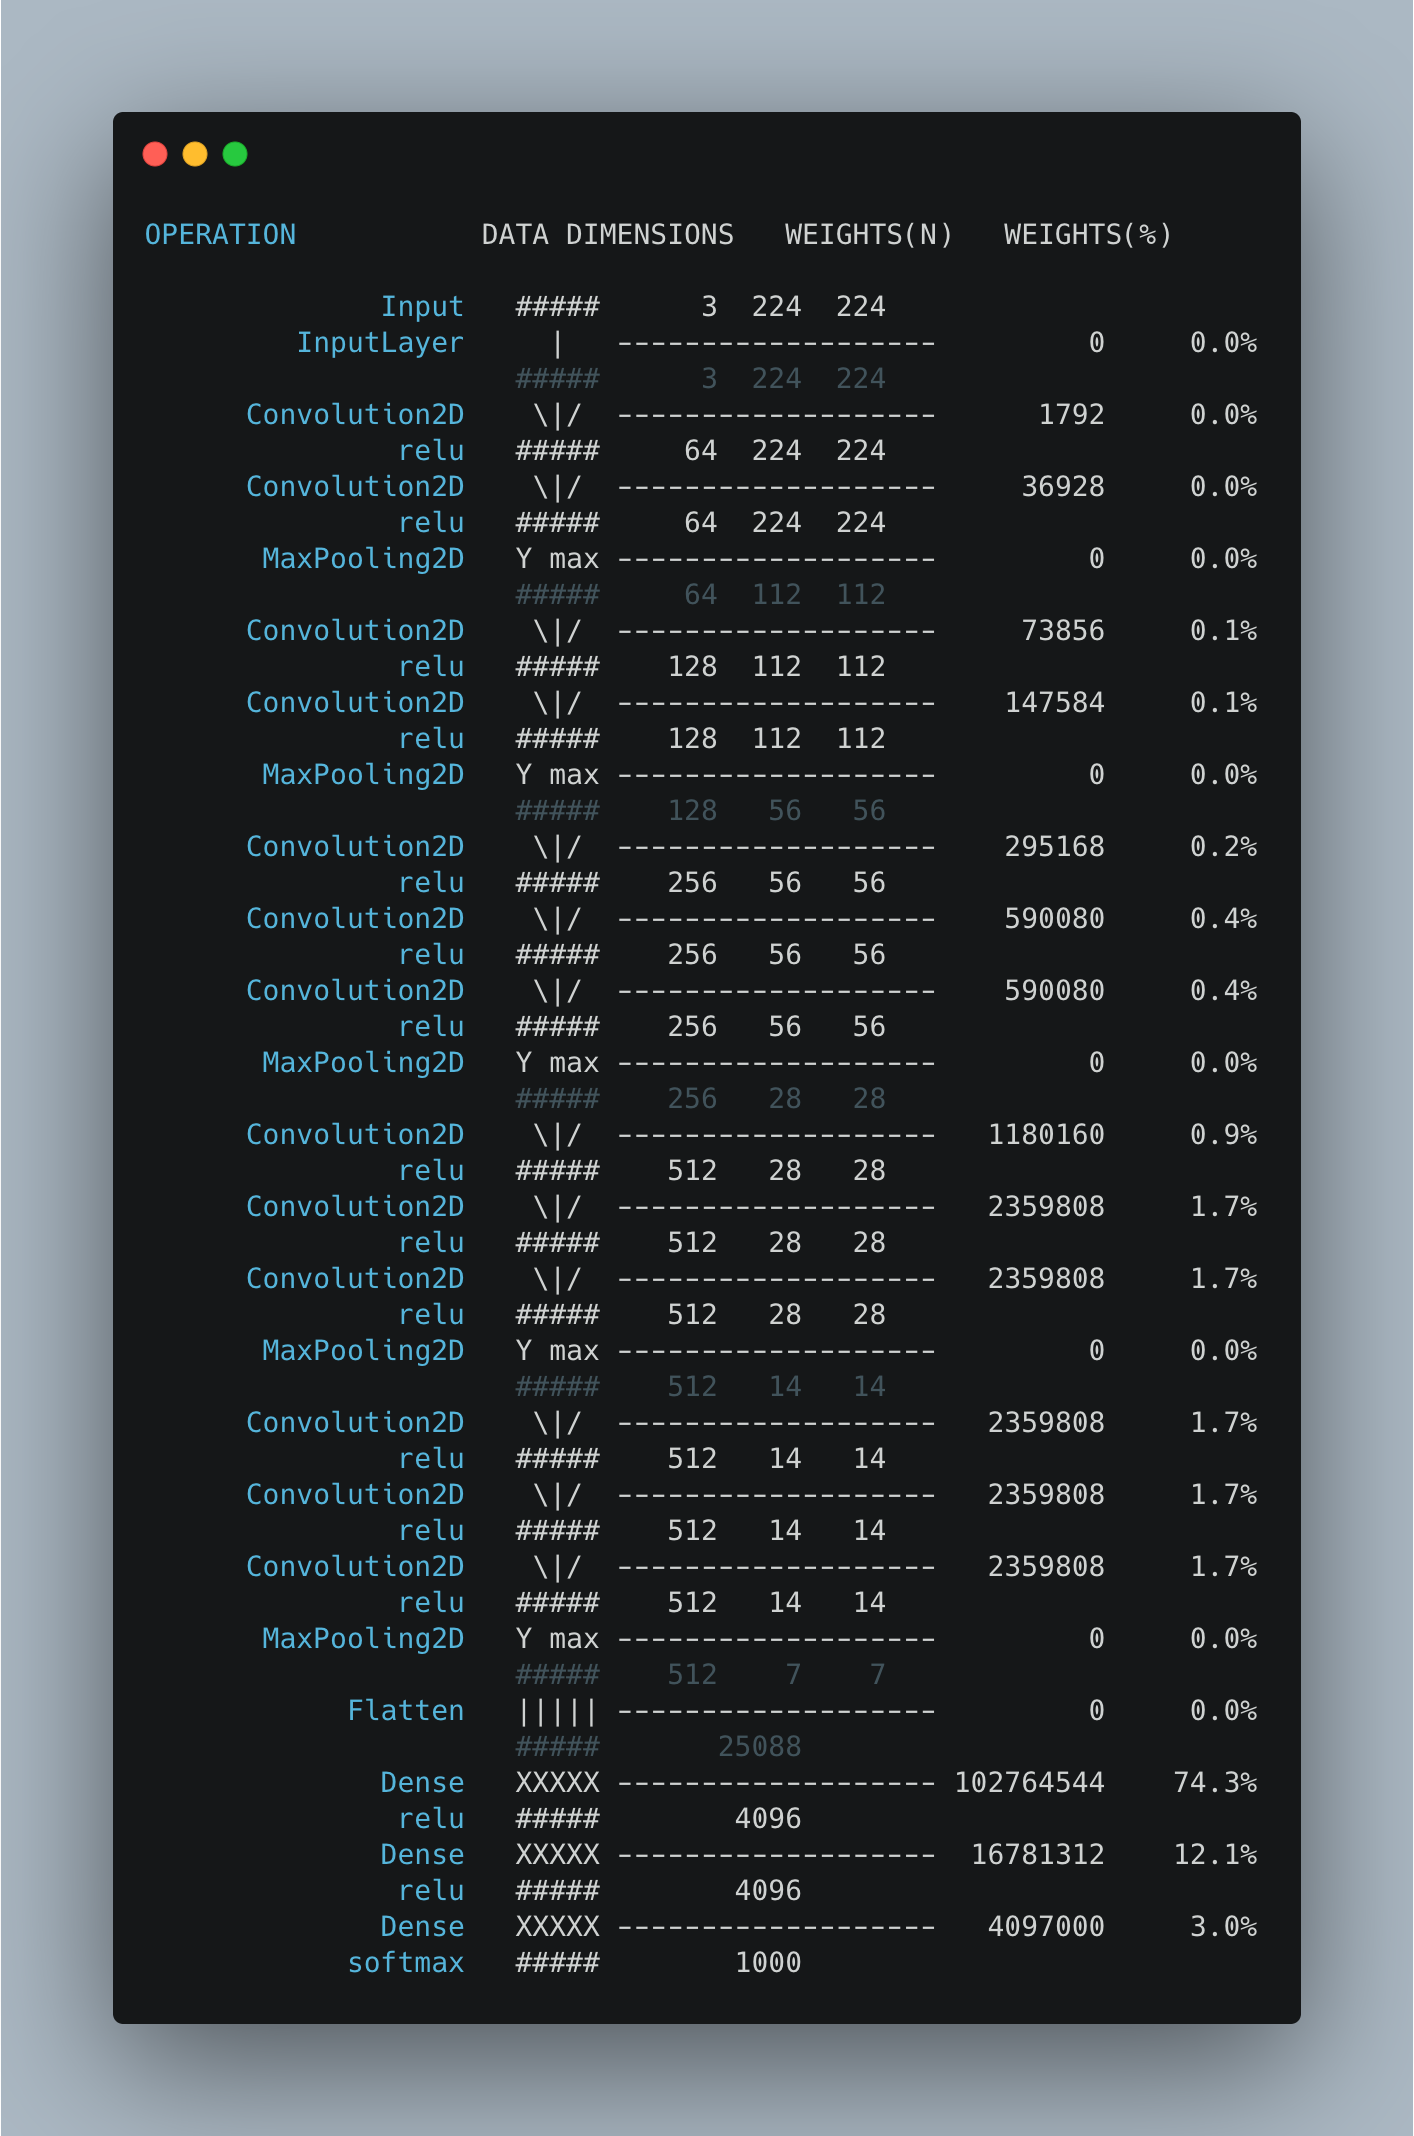Click the 74.3% weights percentage

click(x=1215, y=1783)
